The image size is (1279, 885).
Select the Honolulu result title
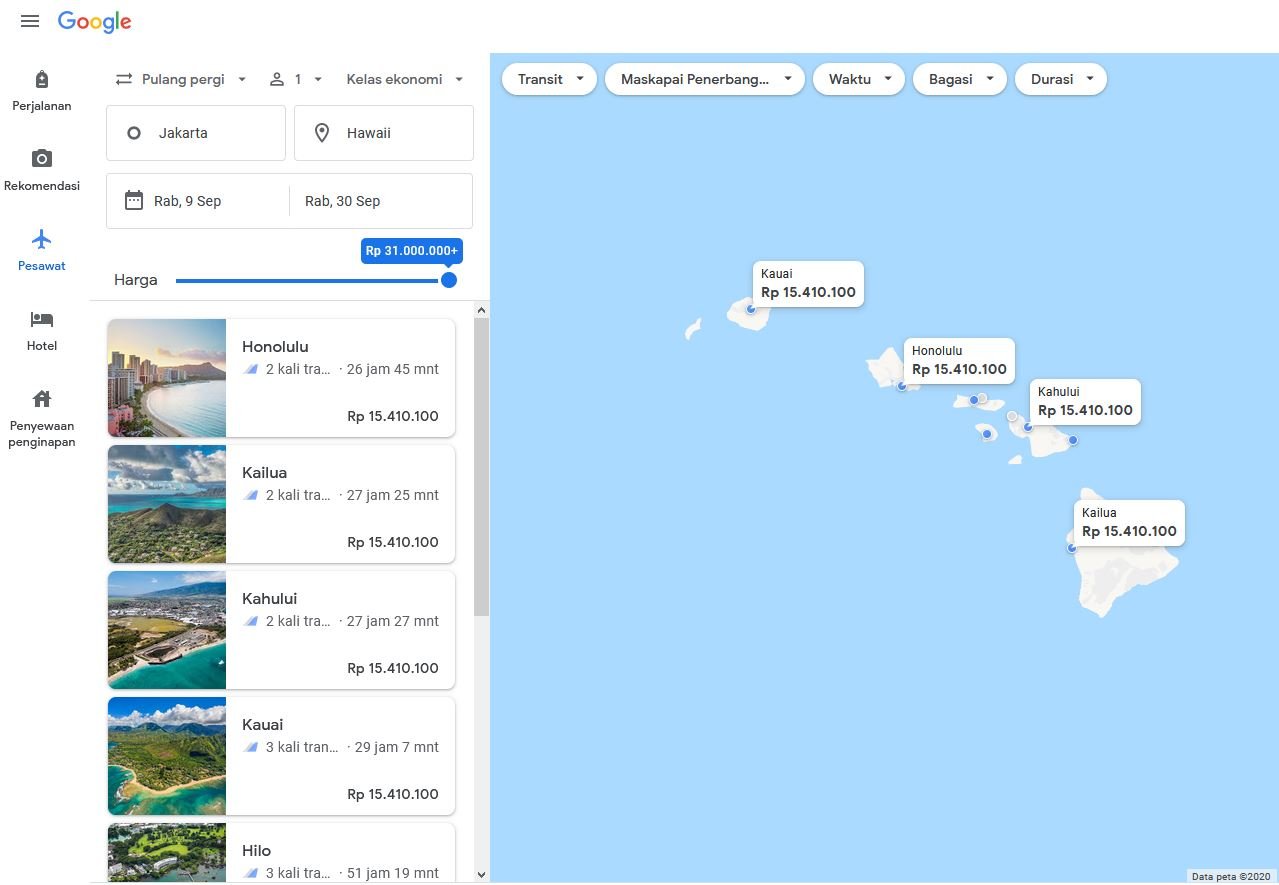275,347
